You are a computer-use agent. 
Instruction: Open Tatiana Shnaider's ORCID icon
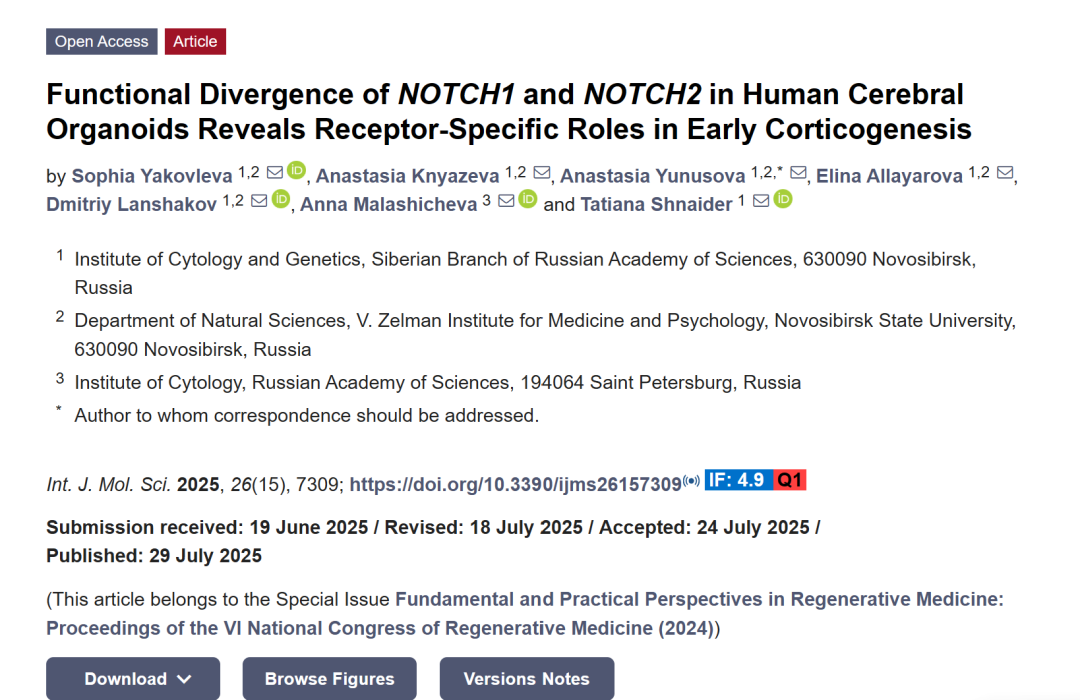click(x=783, y=200)
